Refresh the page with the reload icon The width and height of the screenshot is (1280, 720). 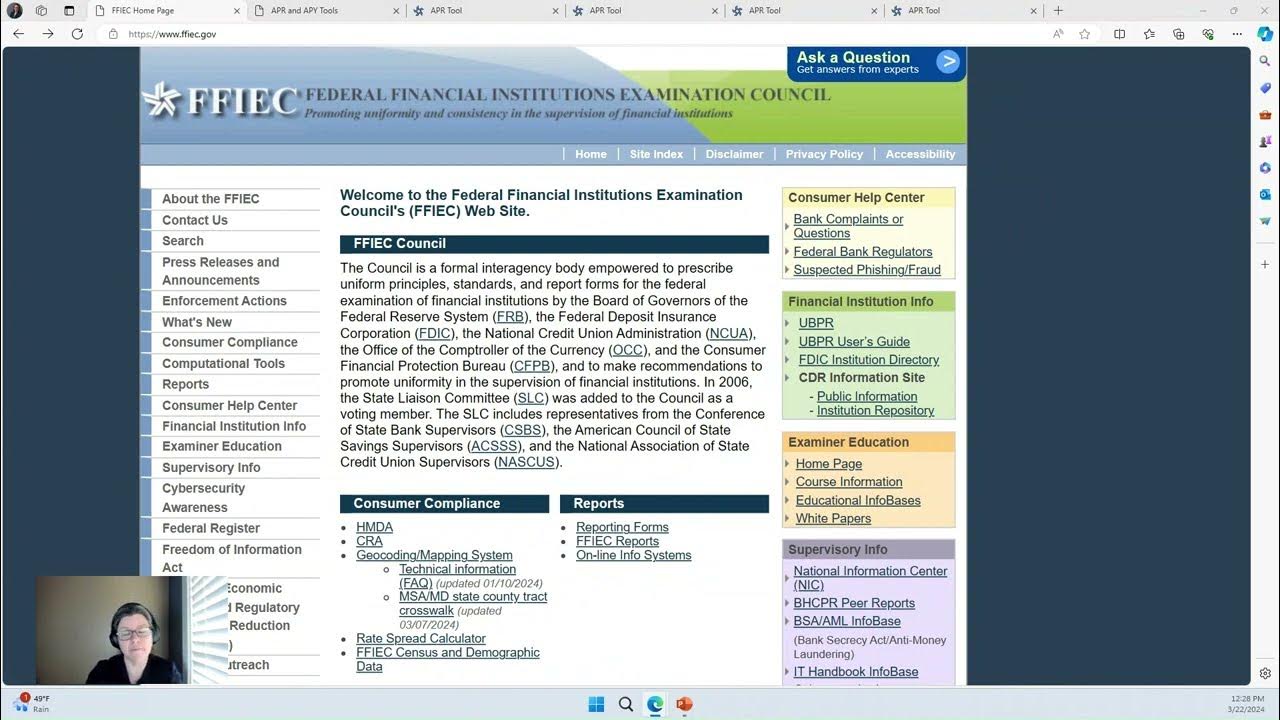[77, 34]
